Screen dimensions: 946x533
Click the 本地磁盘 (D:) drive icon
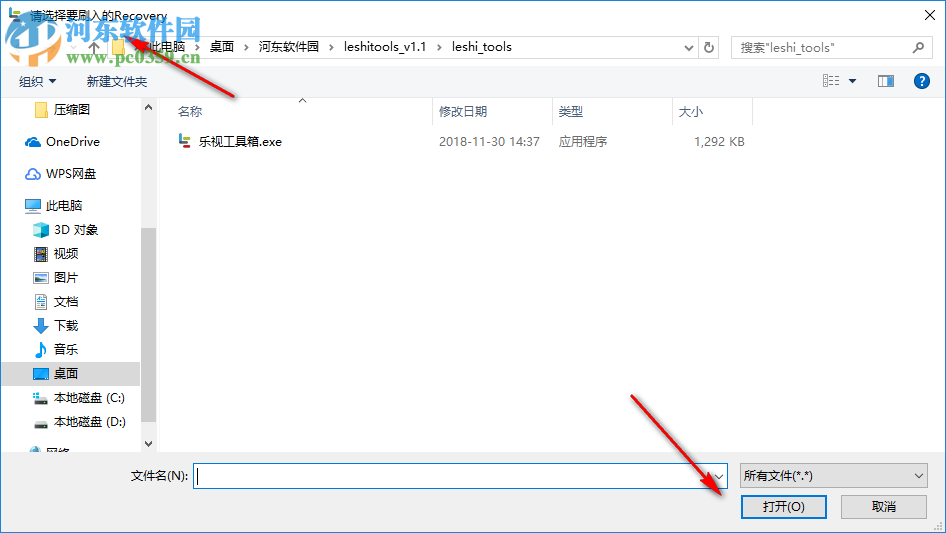(x=40, y=422)
